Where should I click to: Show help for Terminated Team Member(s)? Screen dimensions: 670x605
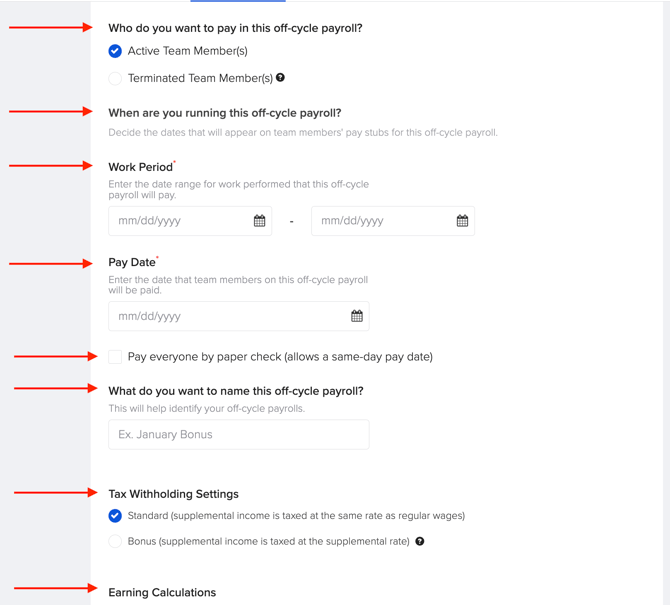(280, 78)
